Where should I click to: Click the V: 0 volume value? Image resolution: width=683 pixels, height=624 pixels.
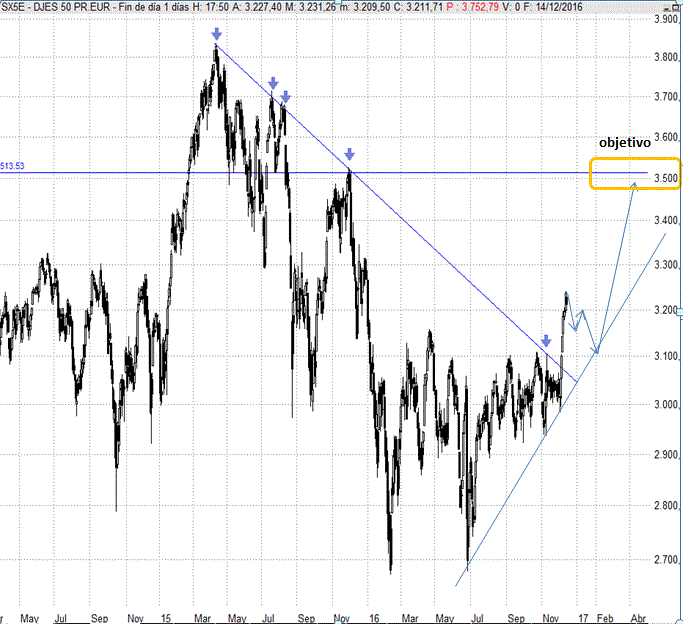pos(510,7)
